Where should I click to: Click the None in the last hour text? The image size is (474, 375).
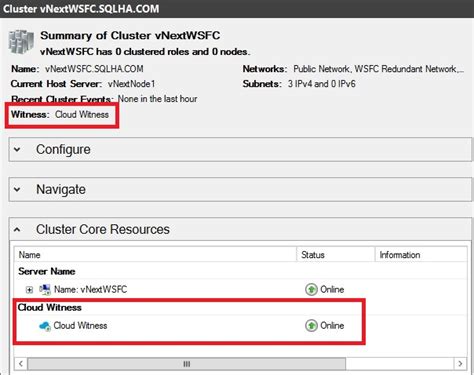coord(157,99)
